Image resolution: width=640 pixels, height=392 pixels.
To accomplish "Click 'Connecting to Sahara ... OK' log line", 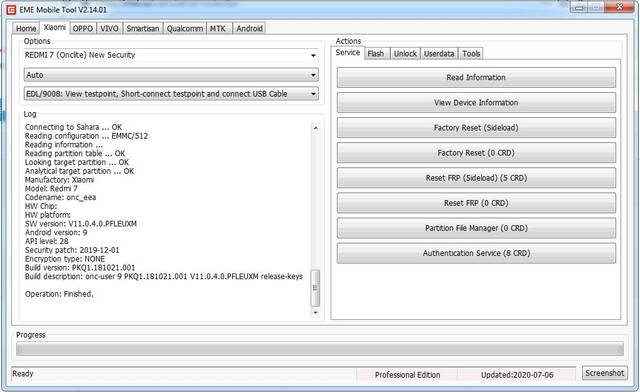I will click(73, 127).
